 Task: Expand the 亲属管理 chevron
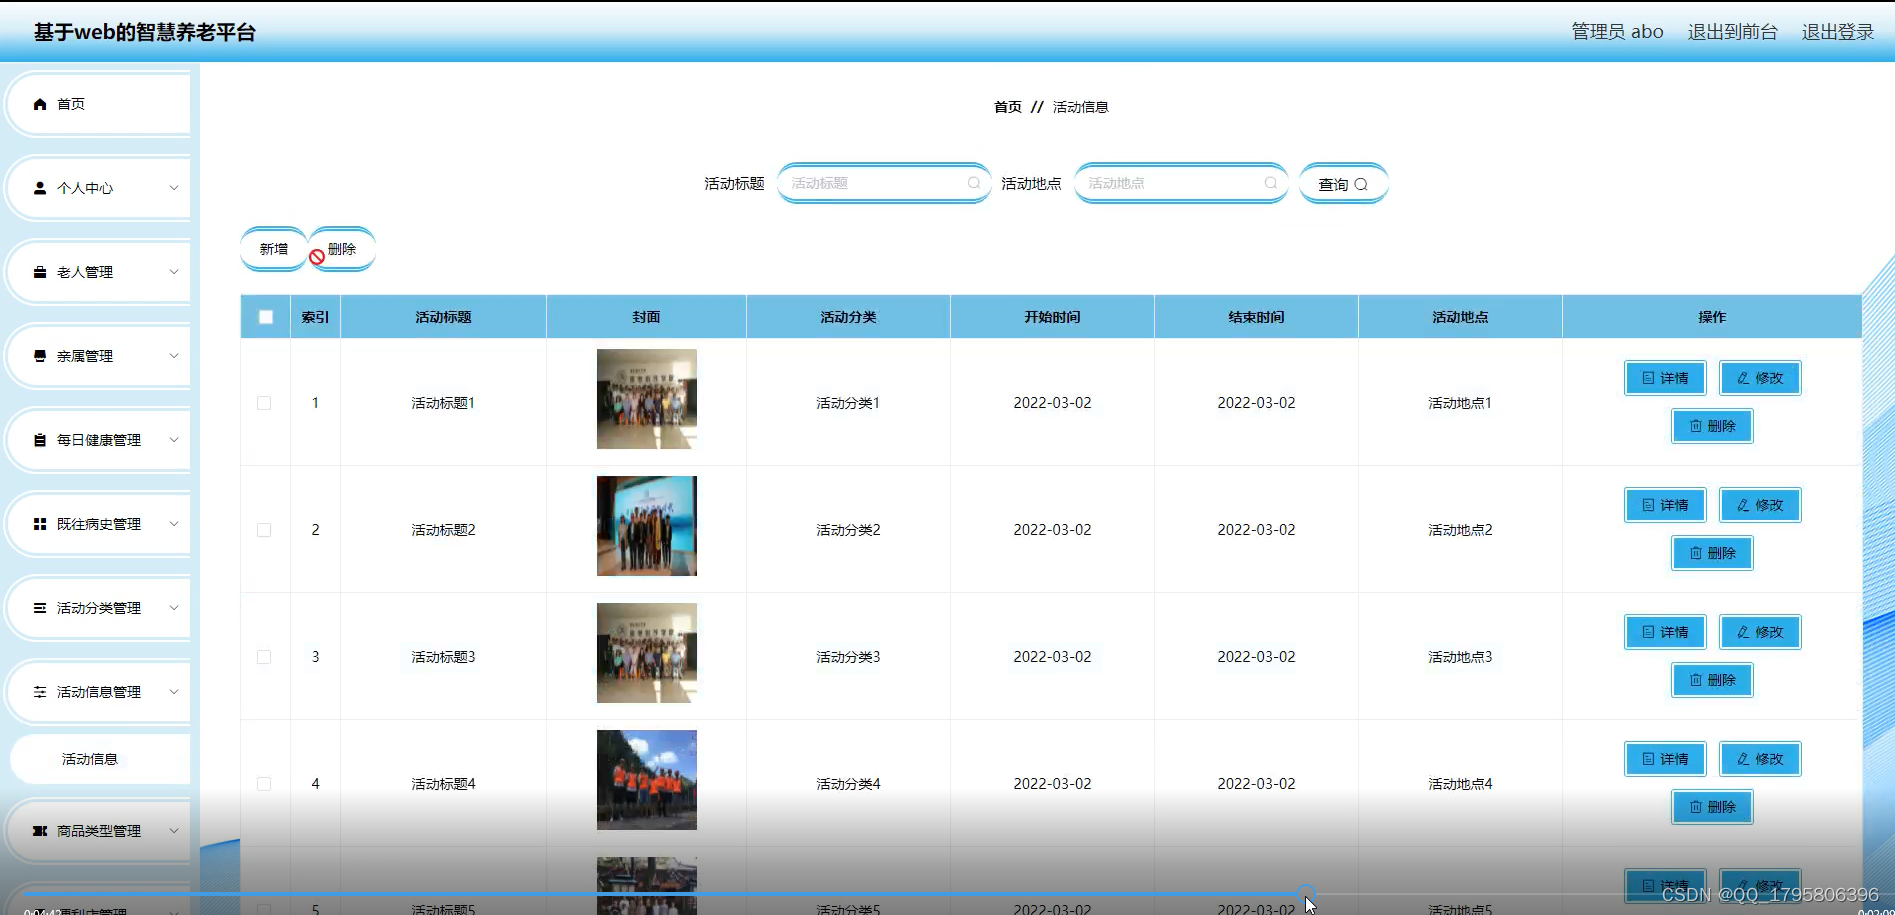(174, 356)
